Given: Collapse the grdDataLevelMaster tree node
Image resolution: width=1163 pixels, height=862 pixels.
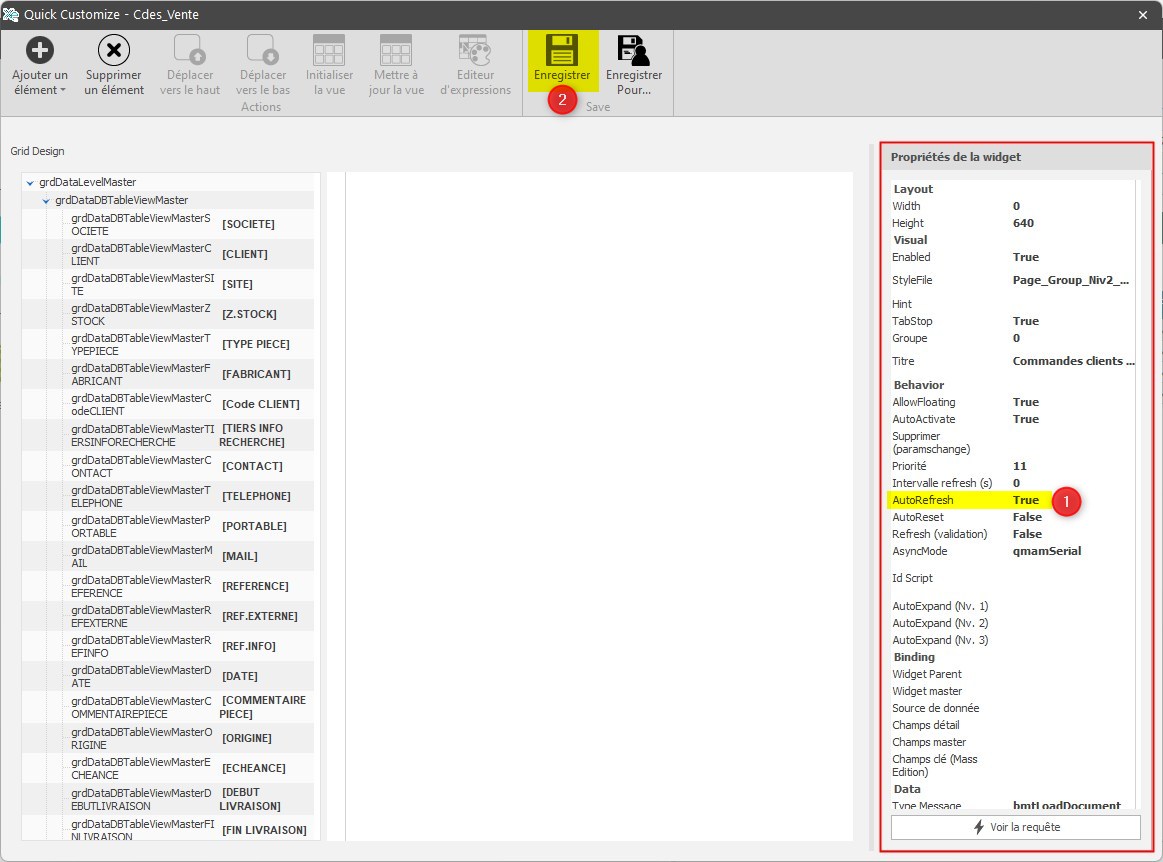Looking at the screenshot, I should [x=30, y=183].
